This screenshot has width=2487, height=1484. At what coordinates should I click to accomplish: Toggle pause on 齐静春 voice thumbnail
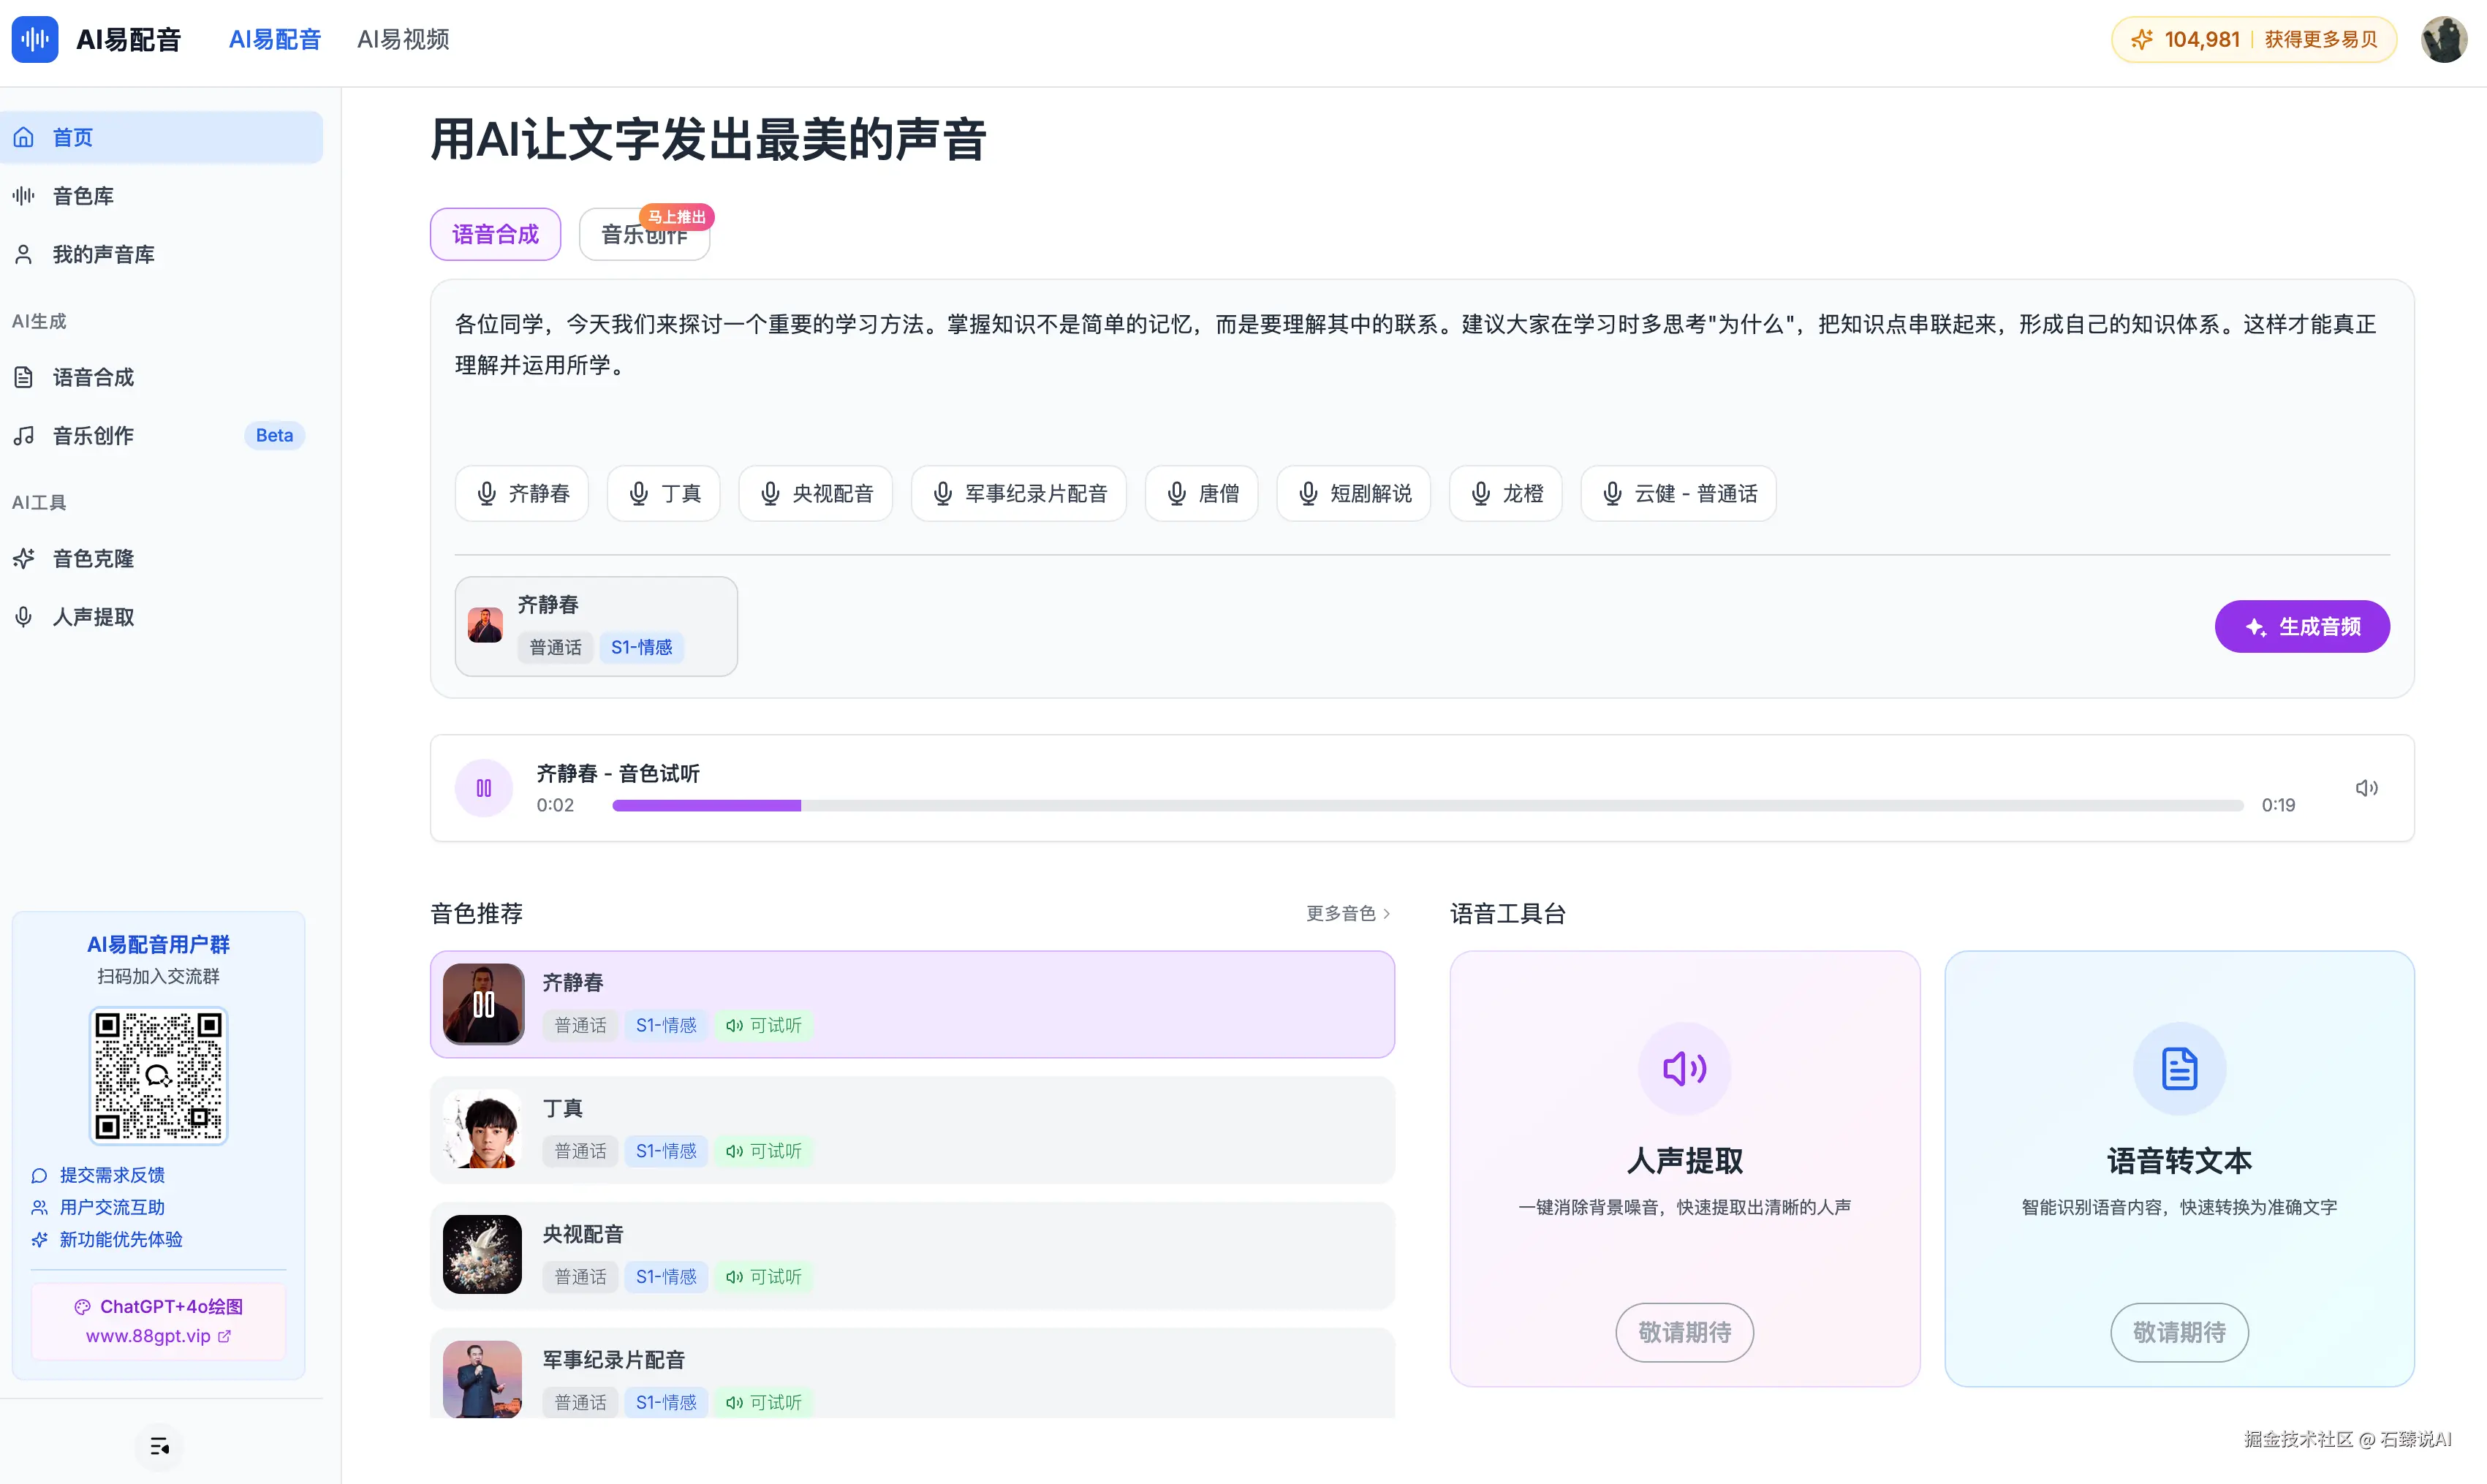[x=484, y=1004]
